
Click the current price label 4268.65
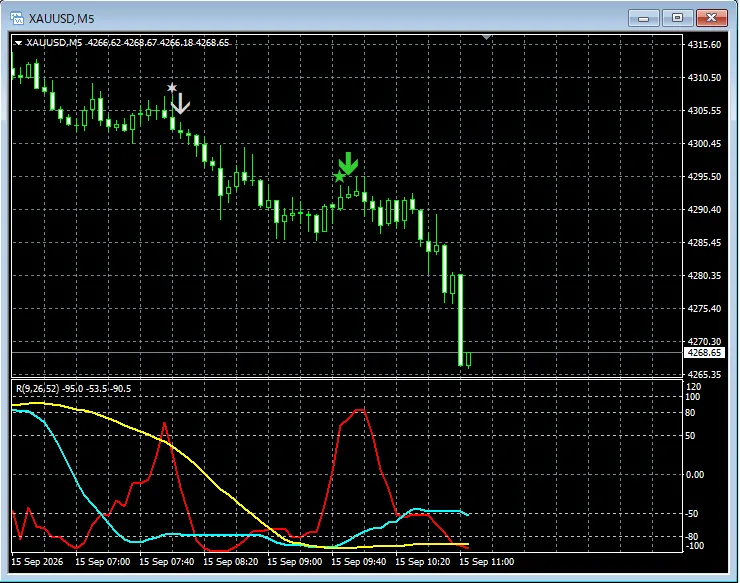click(704, 353)
